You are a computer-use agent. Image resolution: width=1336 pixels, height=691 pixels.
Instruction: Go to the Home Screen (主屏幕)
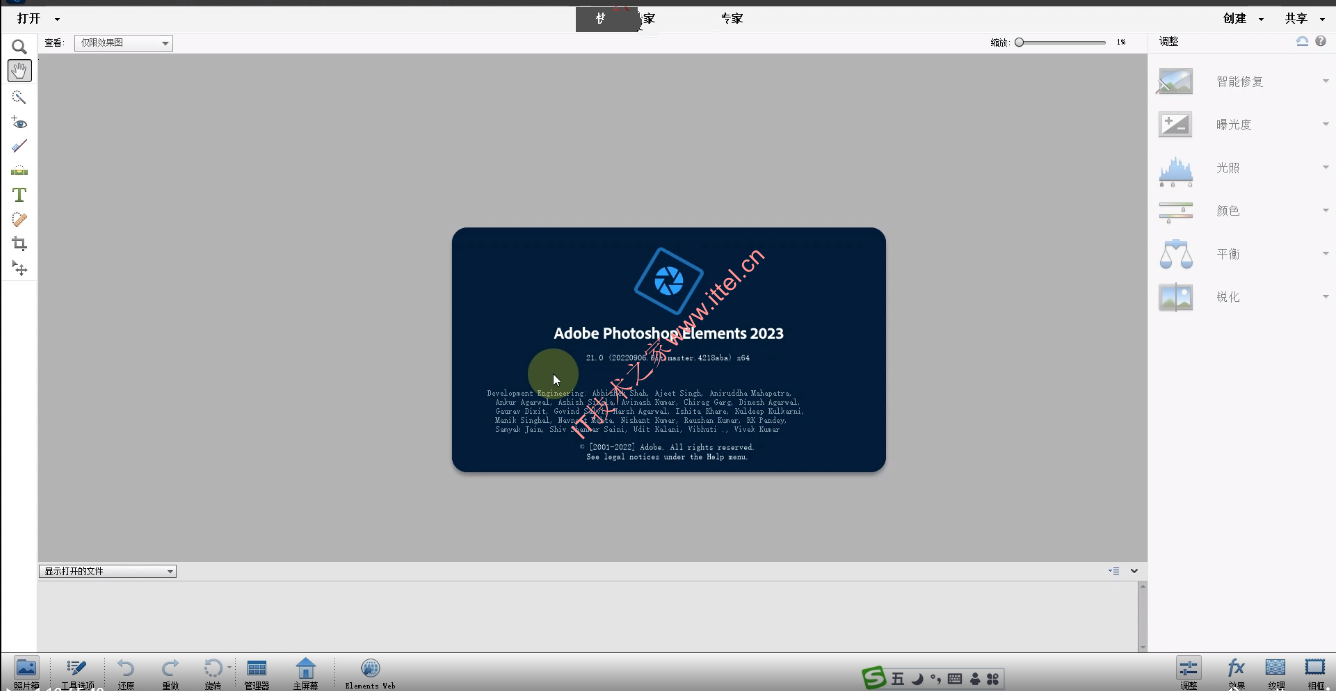coord(306,668)
